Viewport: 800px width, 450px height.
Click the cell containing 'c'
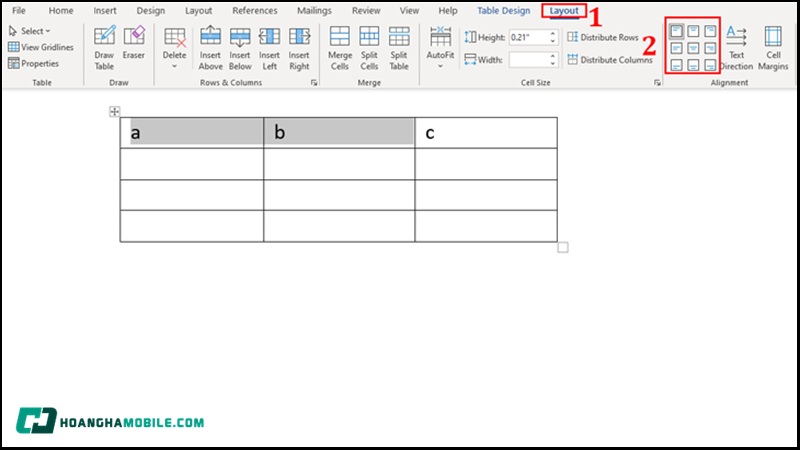point(486,133)
